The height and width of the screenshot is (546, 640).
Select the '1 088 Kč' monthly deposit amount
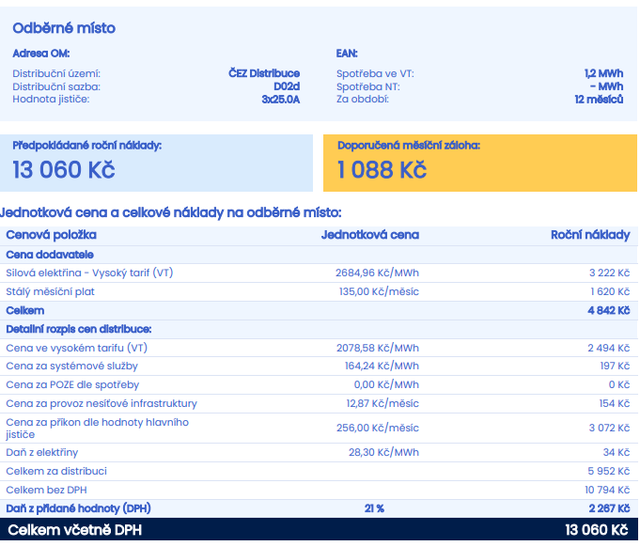[382, 170]
